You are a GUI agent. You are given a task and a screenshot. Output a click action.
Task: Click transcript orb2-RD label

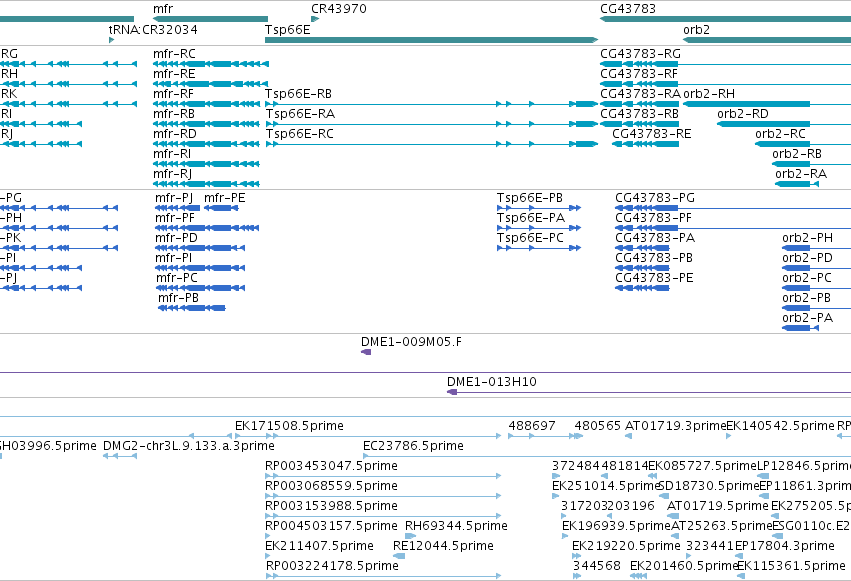(x=743, y=114)
